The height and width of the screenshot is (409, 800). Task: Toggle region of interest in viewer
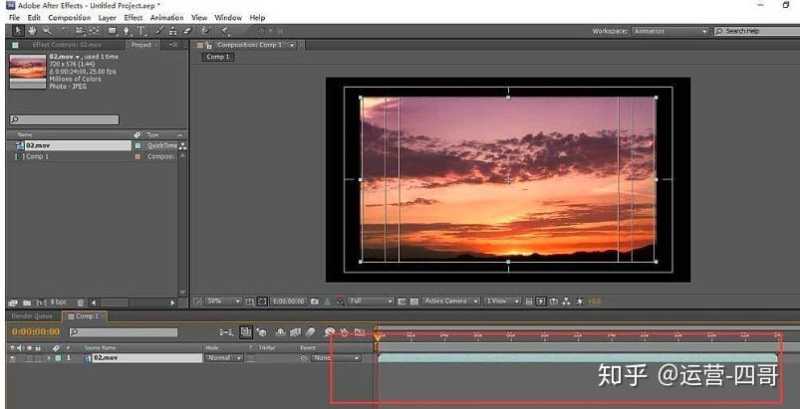click(401, 301)
